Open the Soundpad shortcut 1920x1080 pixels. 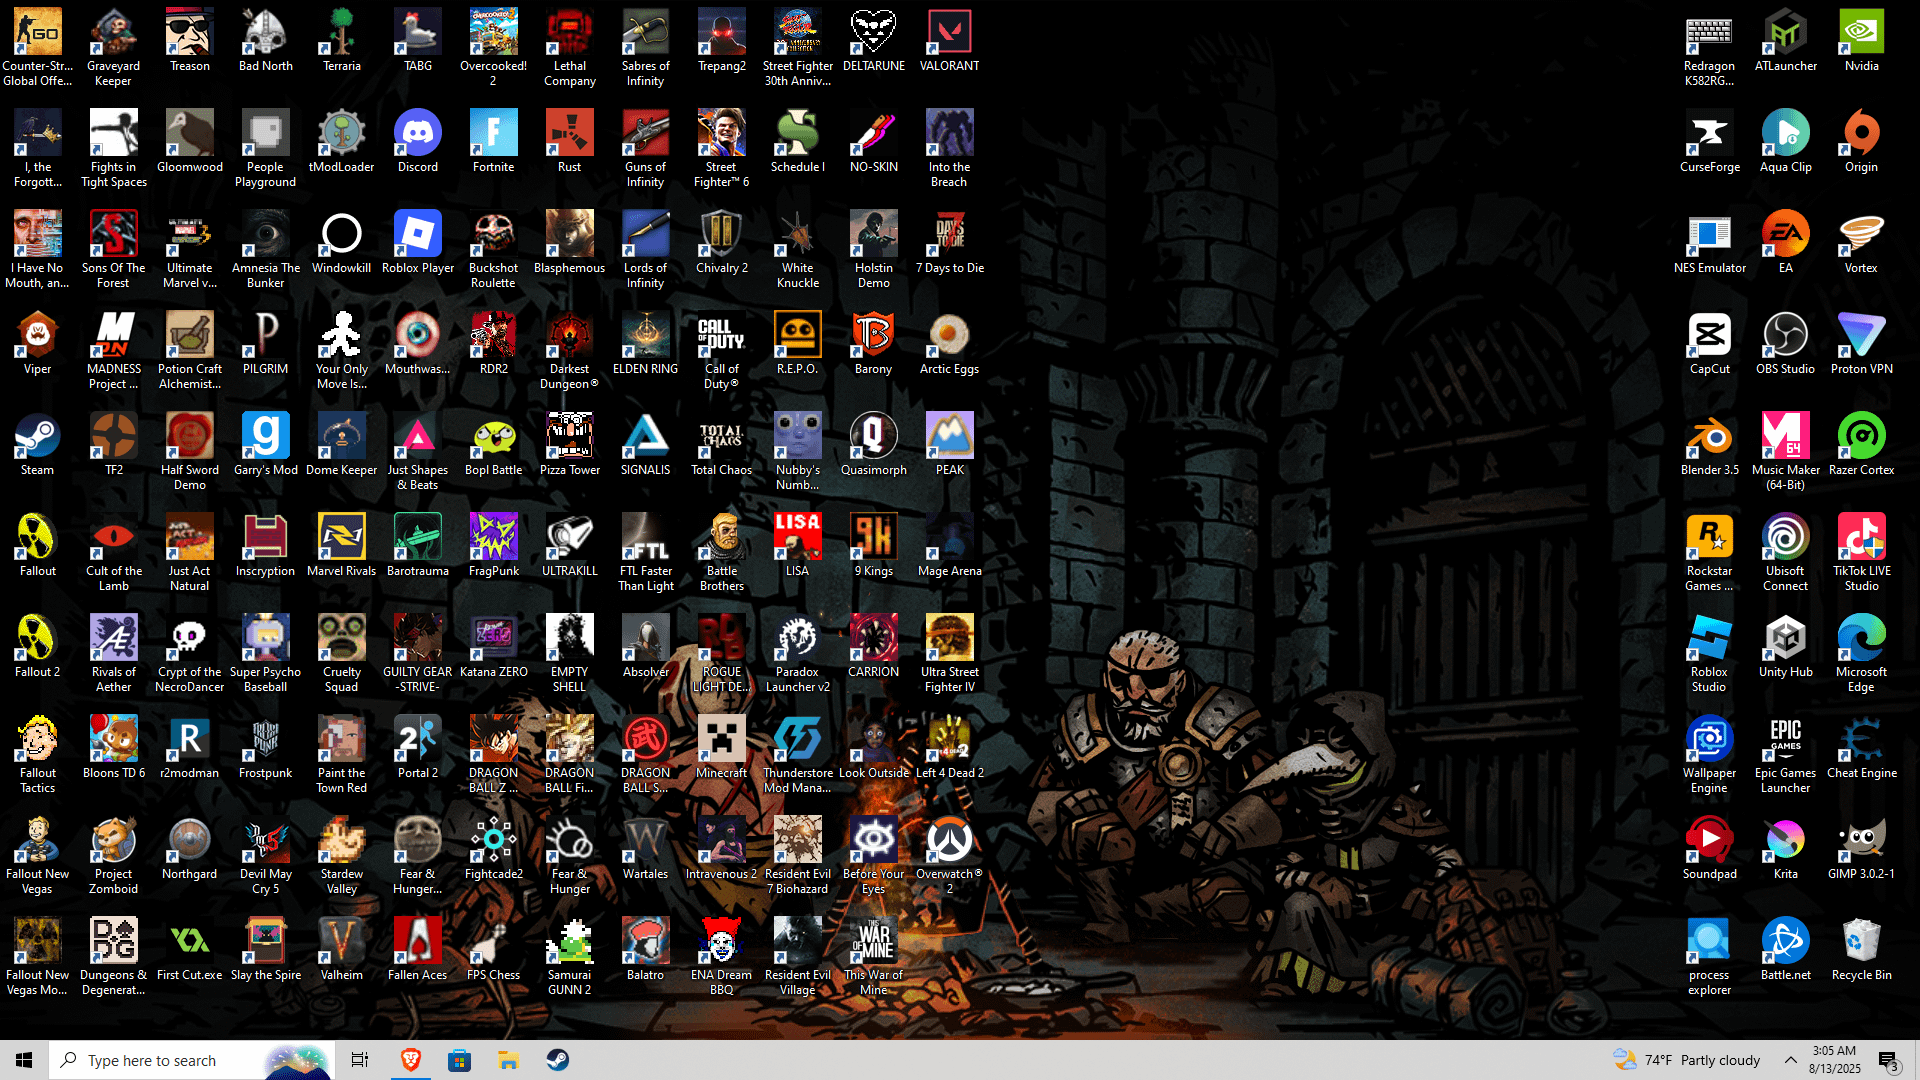[1710, 849]
